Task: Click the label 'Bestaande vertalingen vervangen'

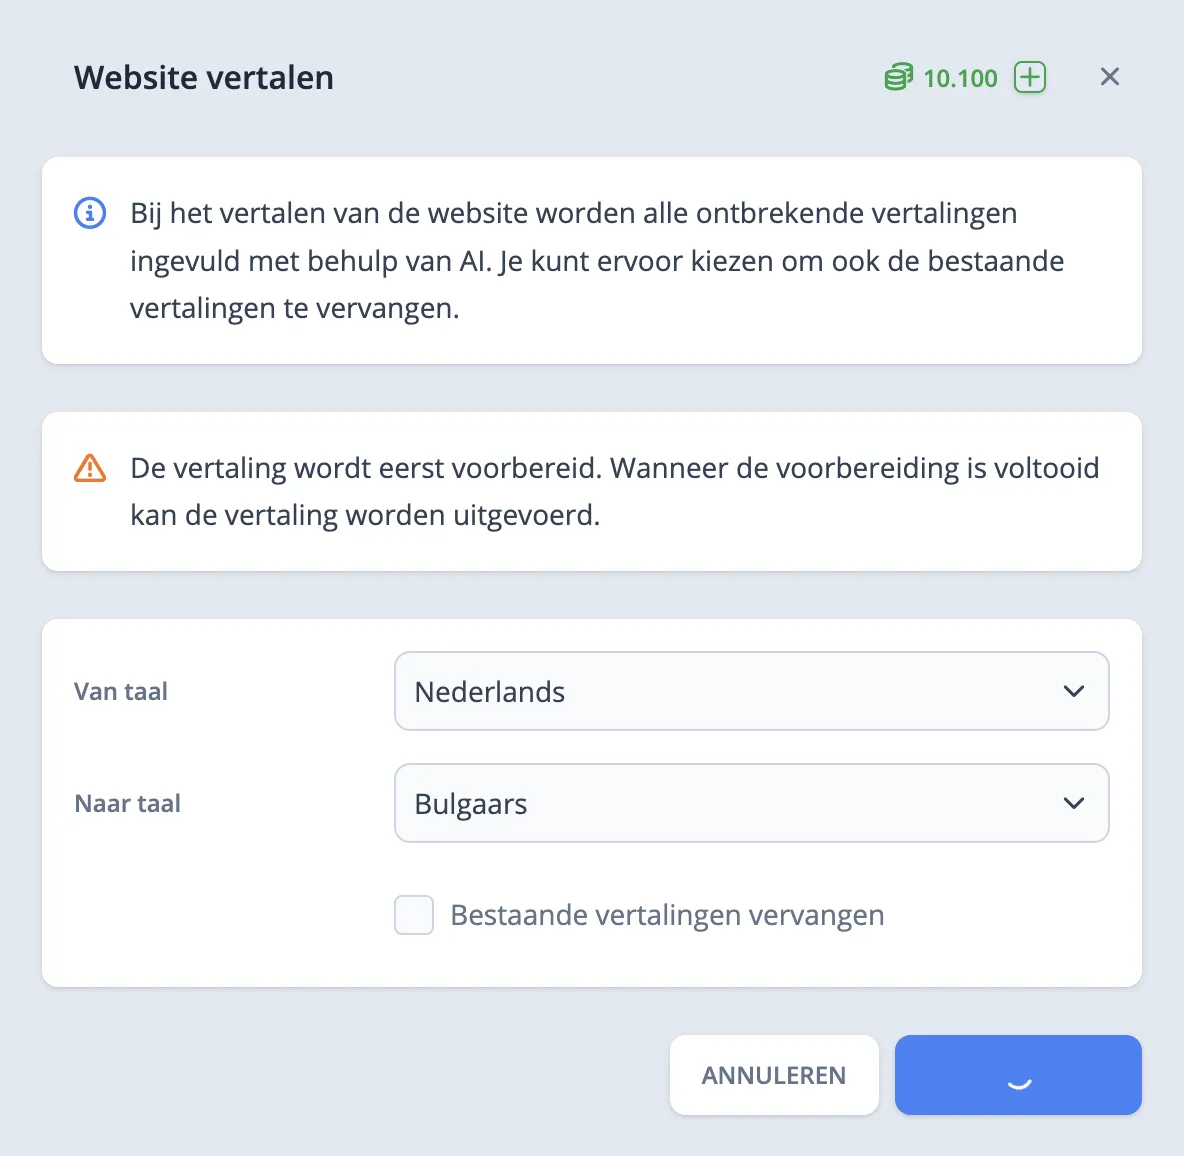Action: tap(666, 915)
